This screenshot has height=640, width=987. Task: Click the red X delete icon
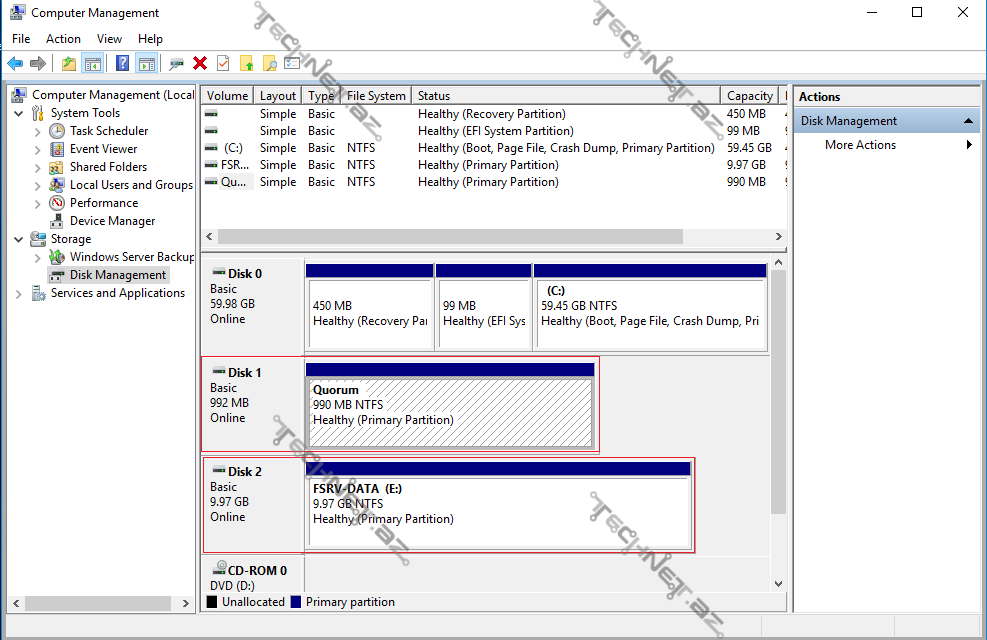[x=200, y=63]
